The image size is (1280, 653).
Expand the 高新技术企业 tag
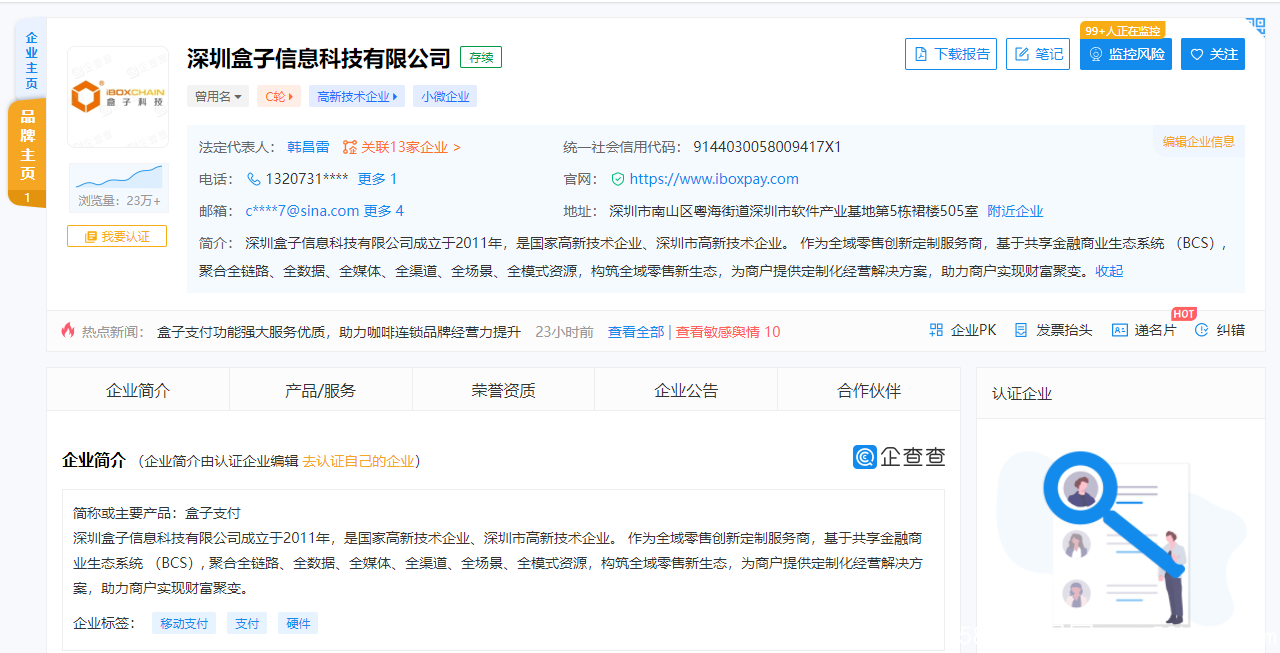357,97
